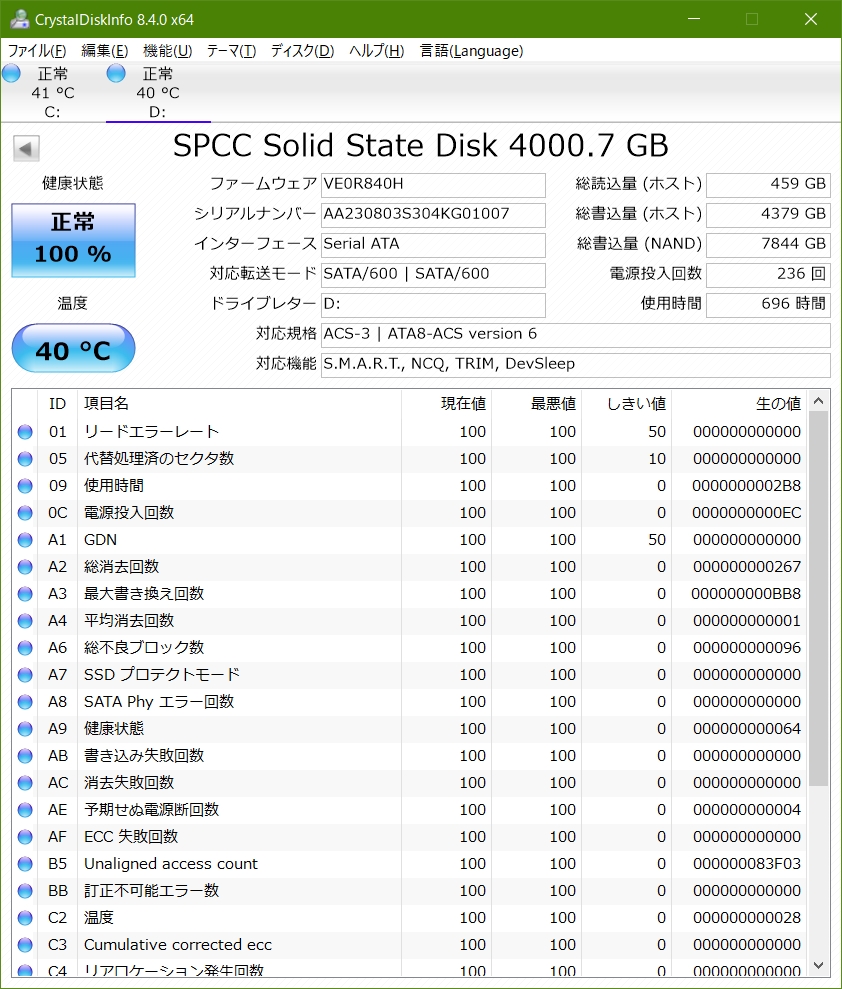Screen dimensions: 842x989
Task: Click the previous disk arrow button
Action: pyautogui.click(x=26, y=149)
